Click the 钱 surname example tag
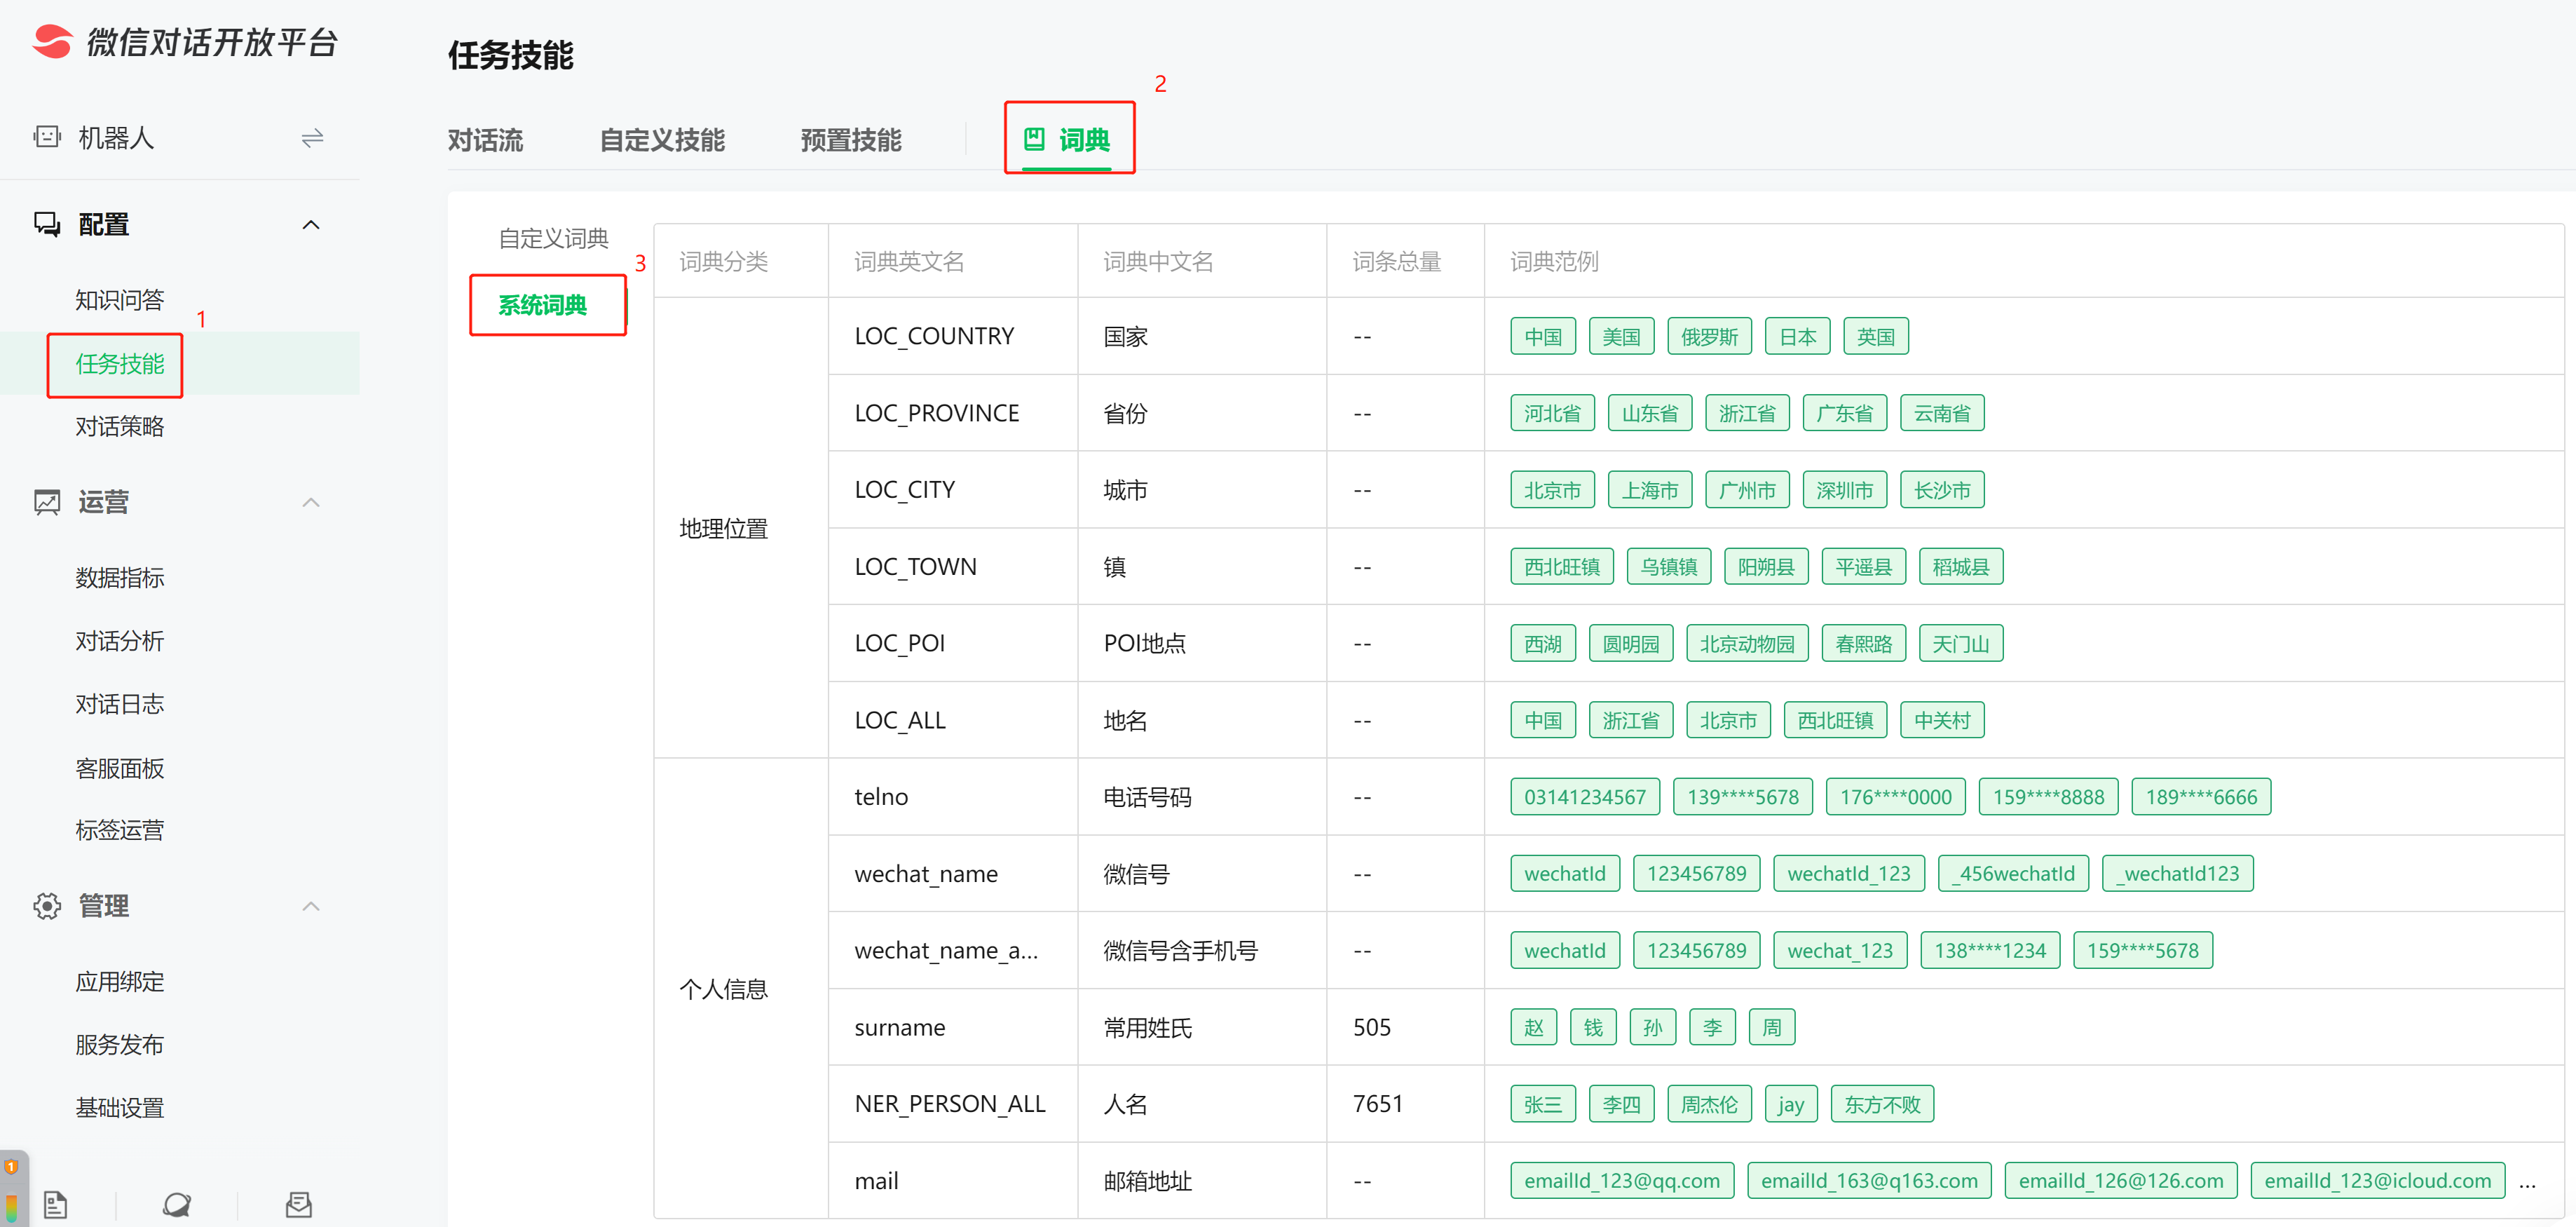Image resolution: width=2576 pixels, height=1227 pixels. (1593, 1028)
